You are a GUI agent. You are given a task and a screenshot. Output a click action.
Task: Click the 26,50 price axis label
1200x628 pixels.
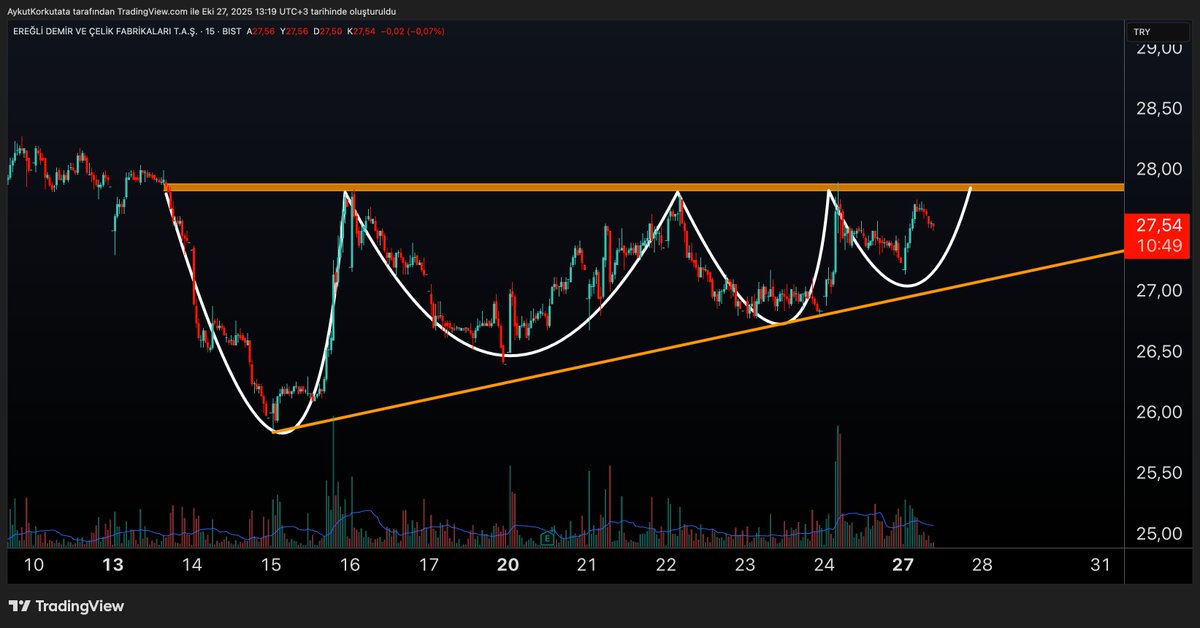[x=1157, y=352]
